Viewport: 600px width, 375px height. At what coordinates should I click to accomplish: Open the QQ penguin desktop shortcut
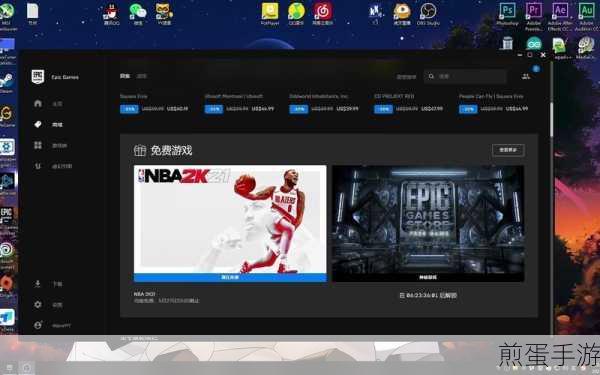click(x=111, y=13)
